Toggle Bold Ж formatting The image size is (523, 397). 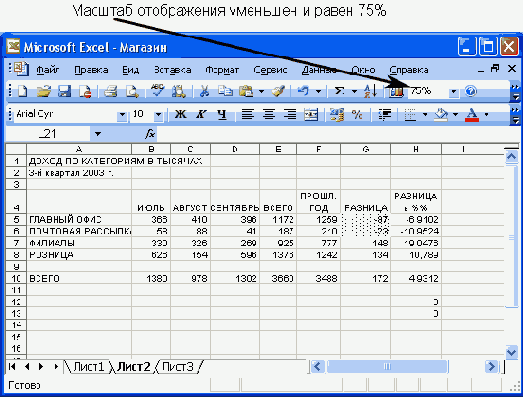tap(180, 114)
